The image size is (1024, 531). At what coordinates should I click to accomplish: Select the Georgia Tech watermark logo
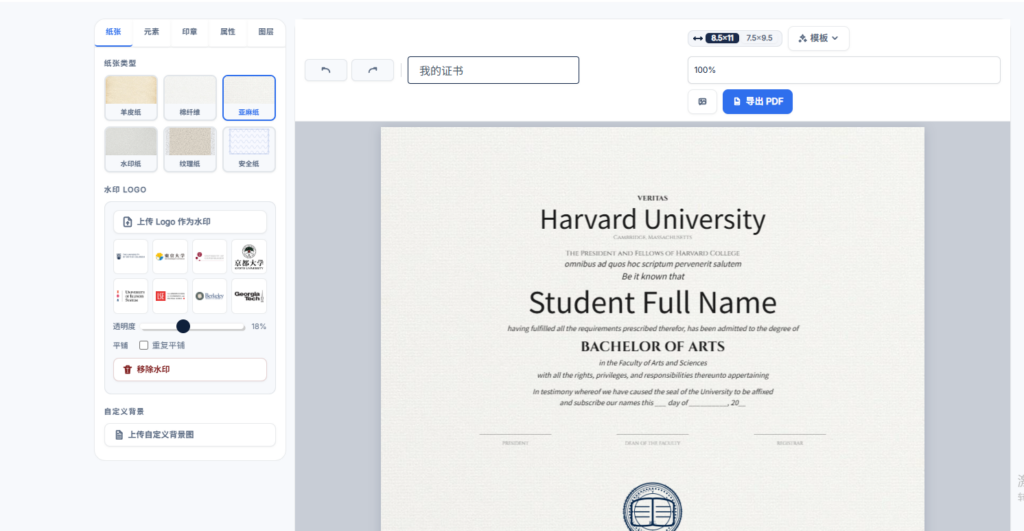click(x=249, y=296)
